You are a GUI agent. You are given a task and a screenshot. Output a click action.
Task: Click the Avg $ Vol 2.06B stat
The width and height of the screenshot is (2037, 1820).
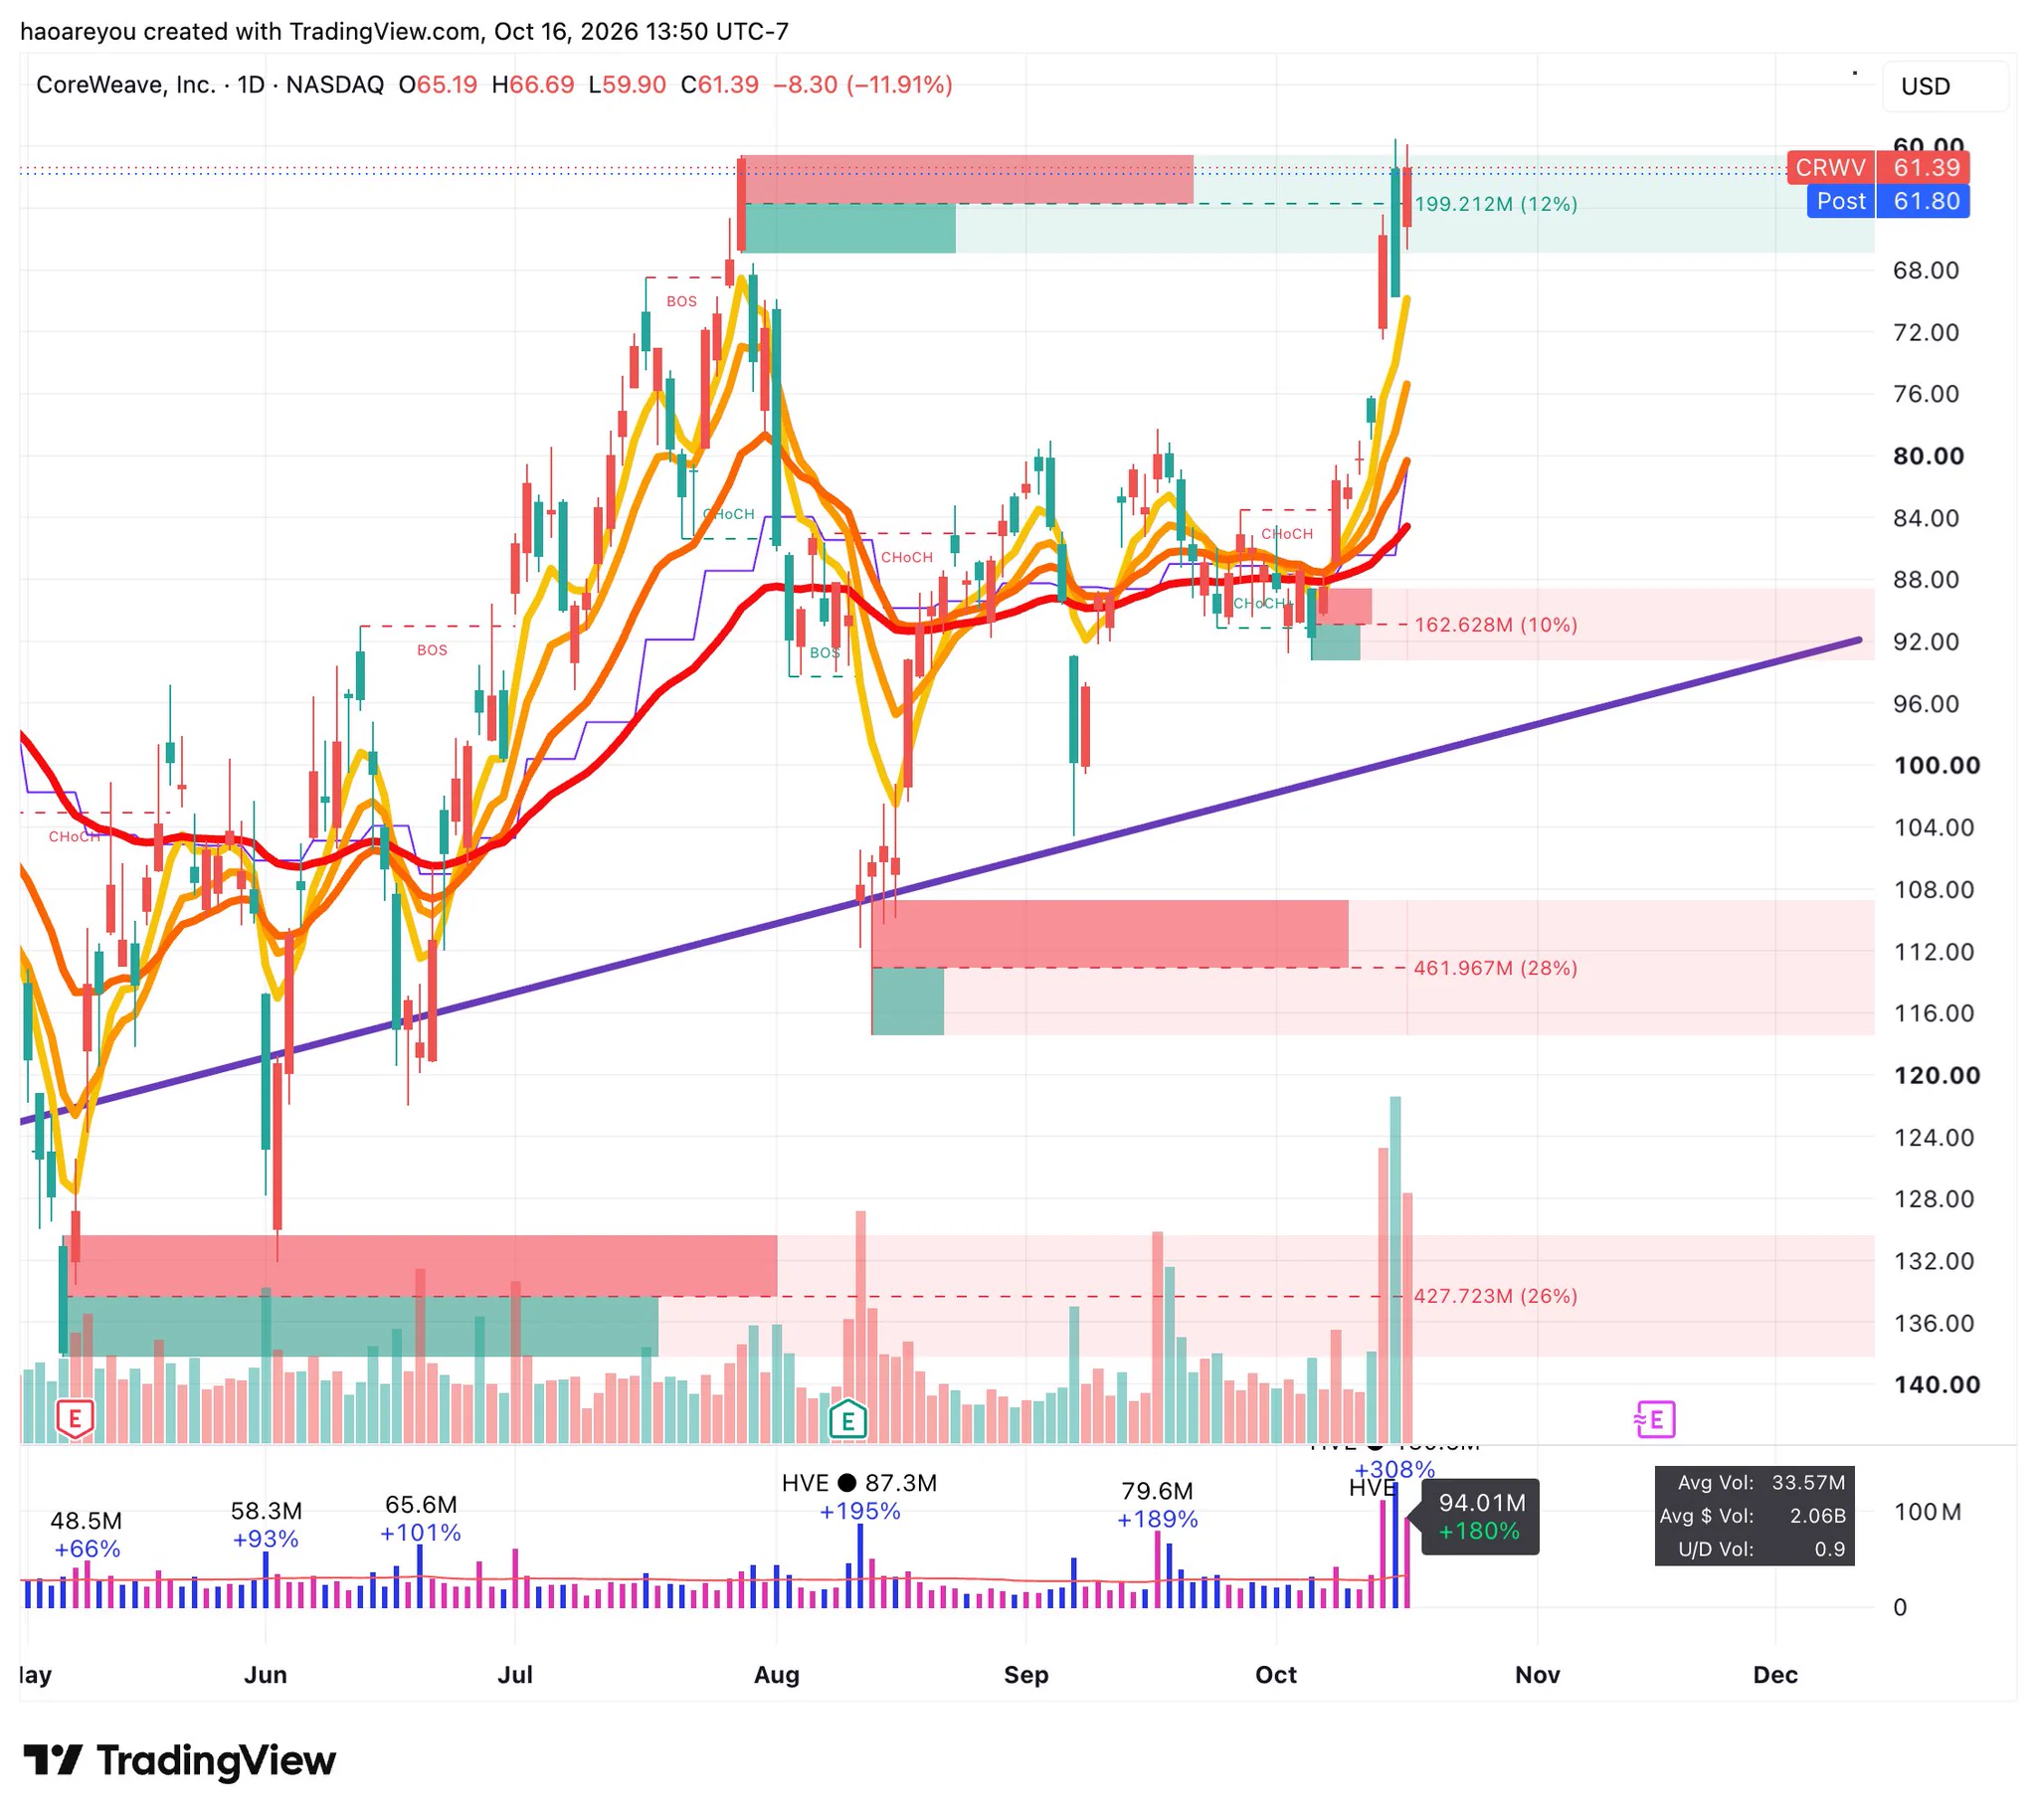coord(1754,1515)
